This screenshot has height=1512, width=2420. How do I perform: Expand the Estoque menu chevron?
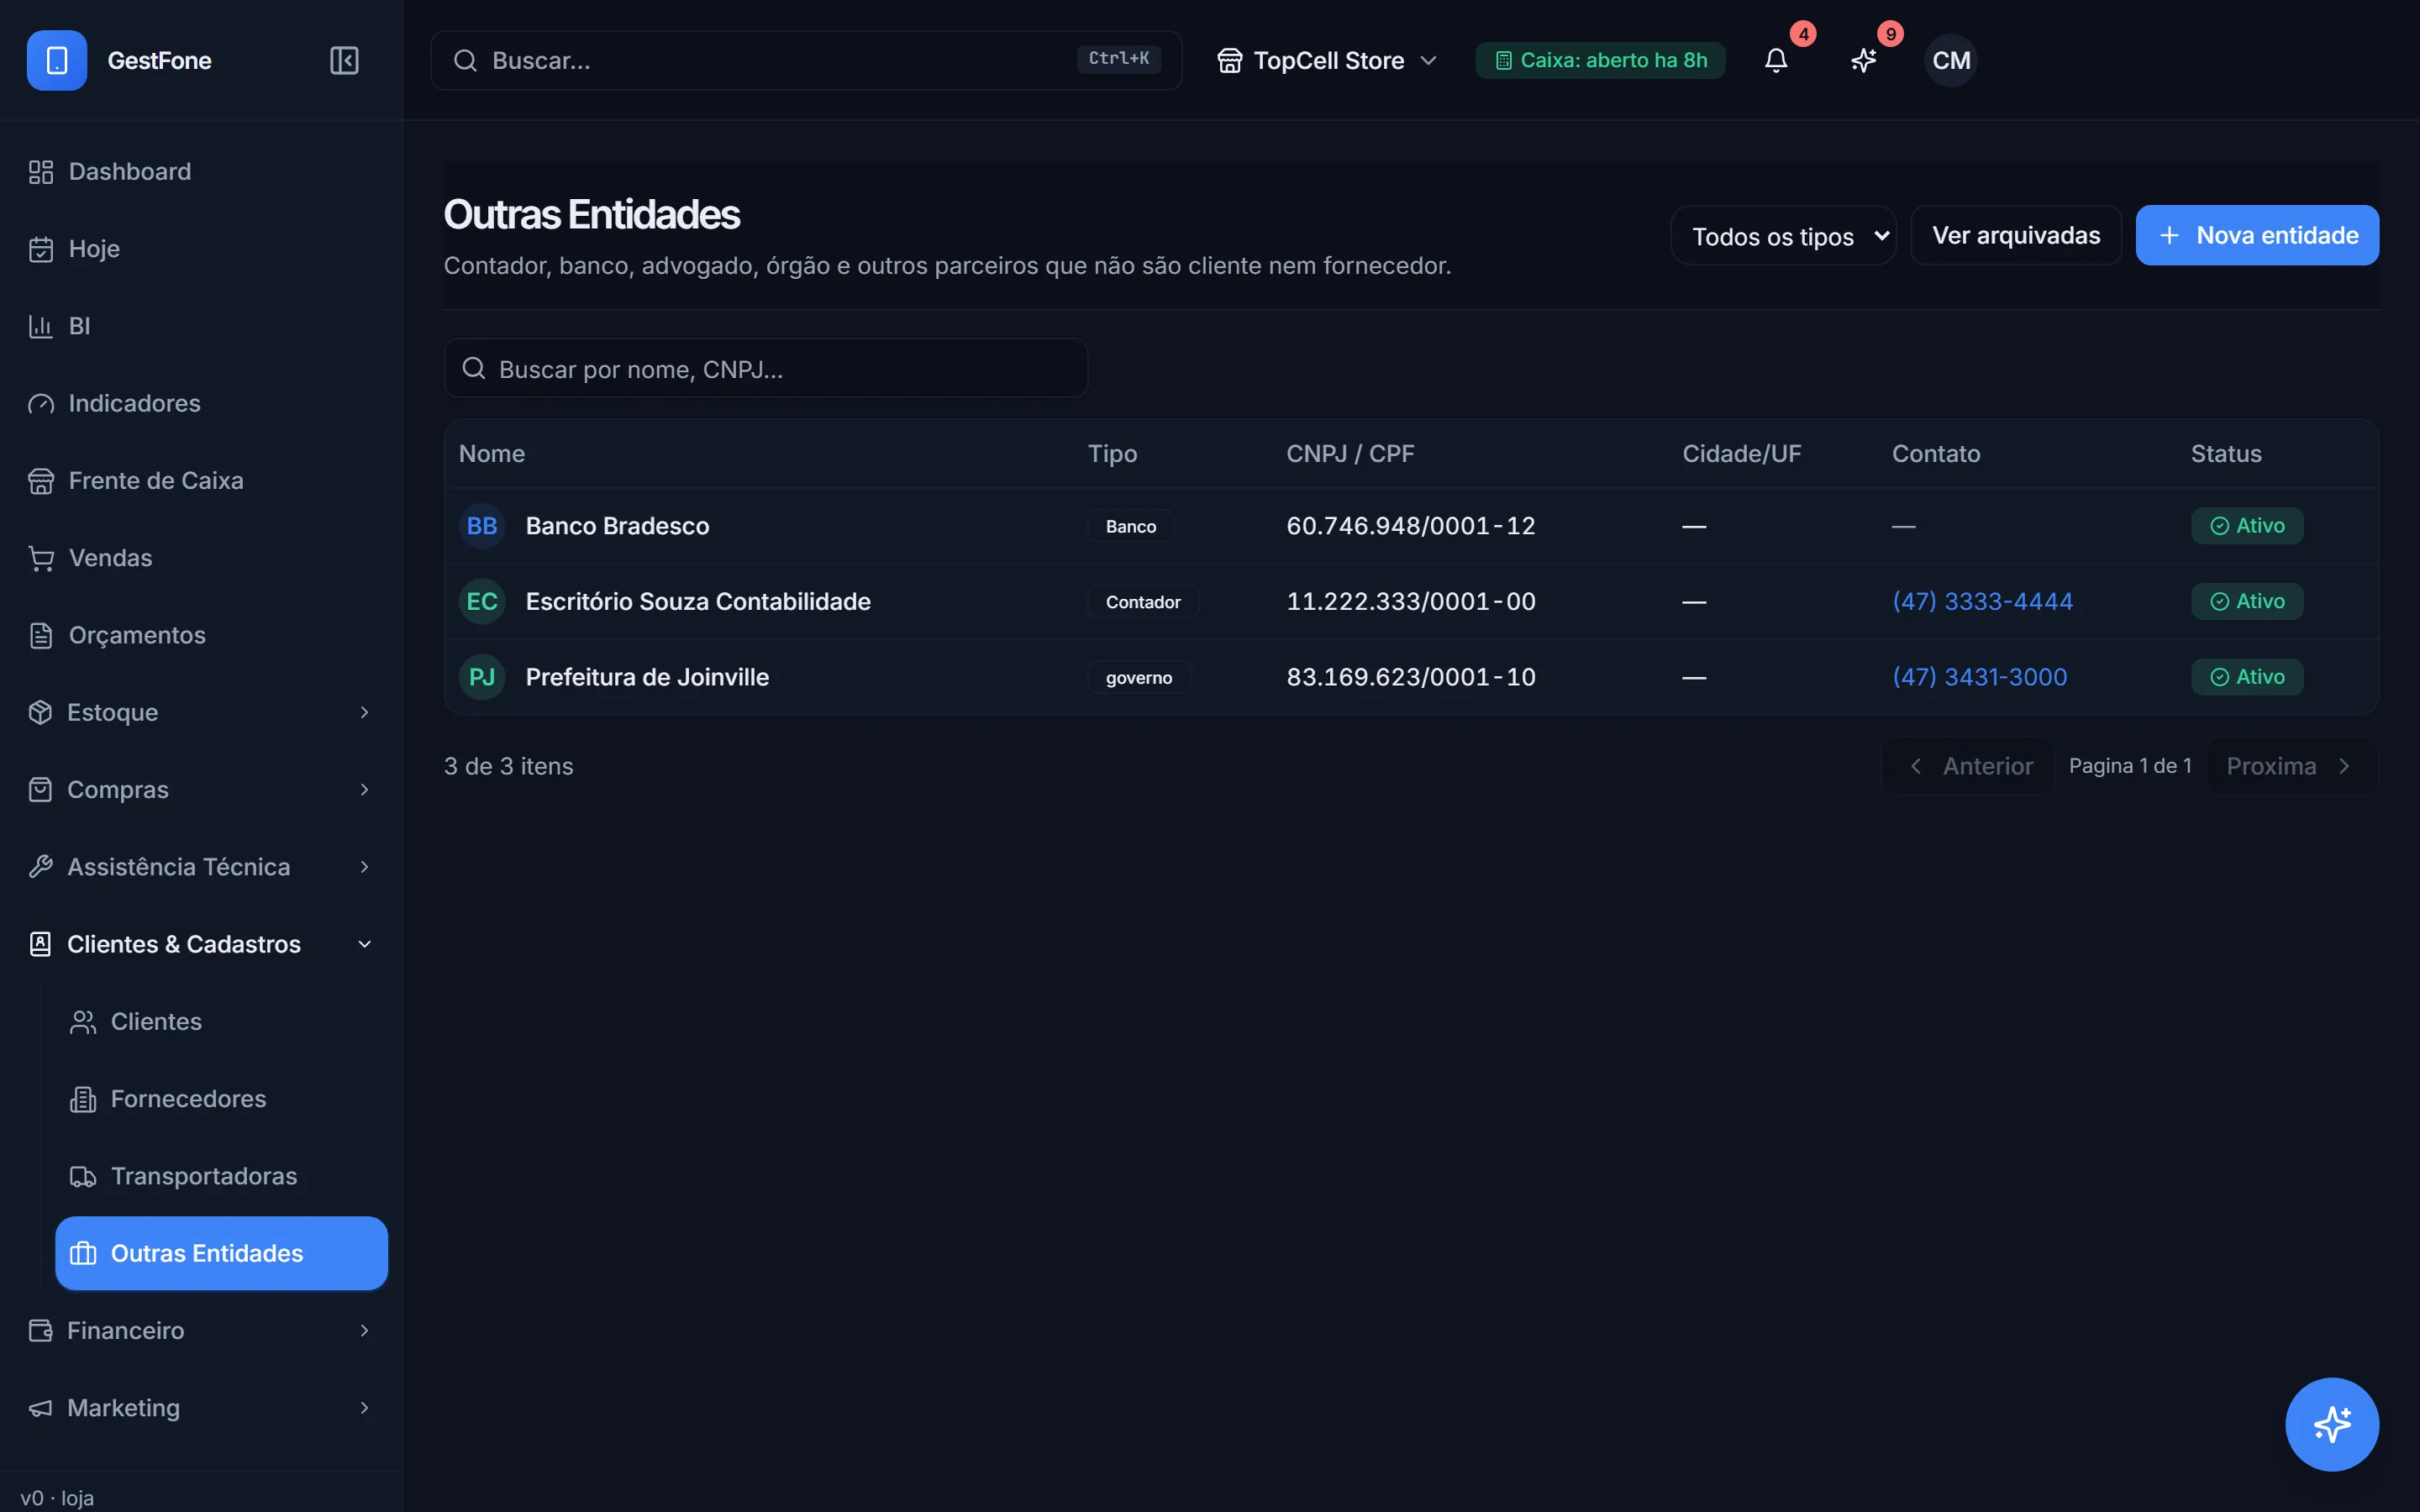tap(364, 712)
